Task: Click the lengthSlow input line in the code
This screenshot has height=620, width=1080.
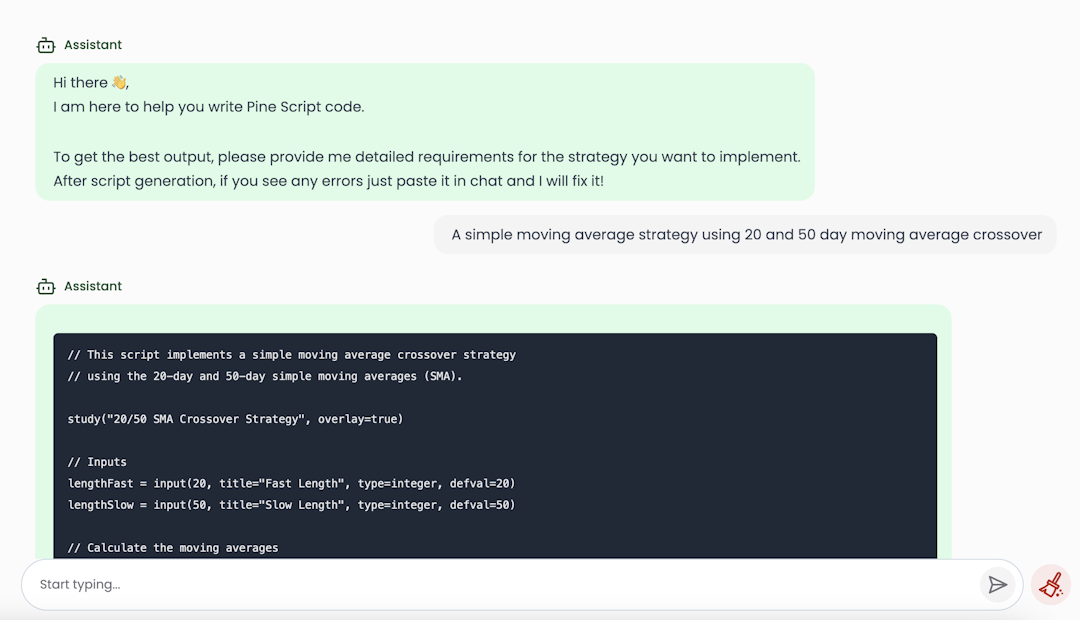Action: 290,505
